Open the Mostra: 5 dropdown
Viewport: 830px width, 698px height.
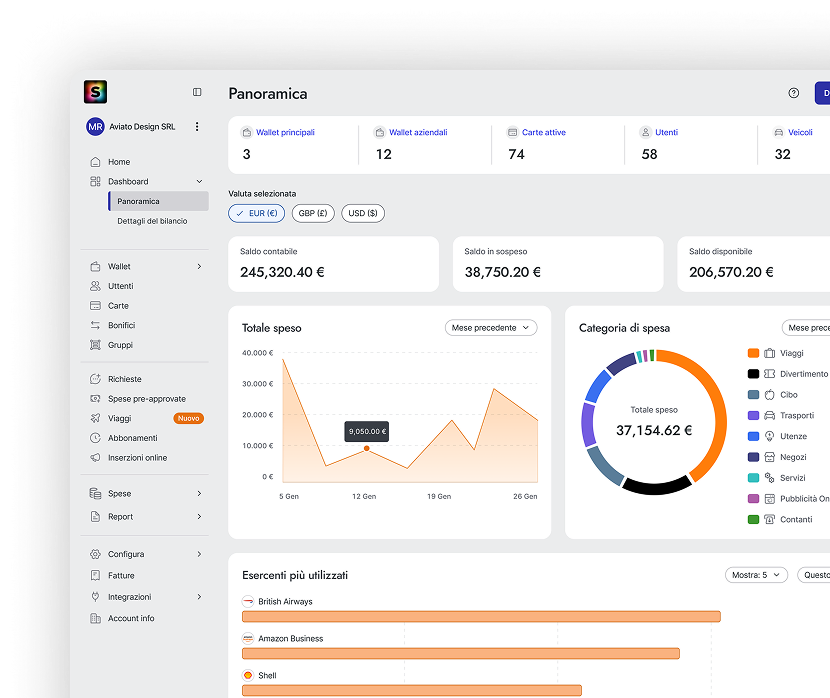(756, 575)
